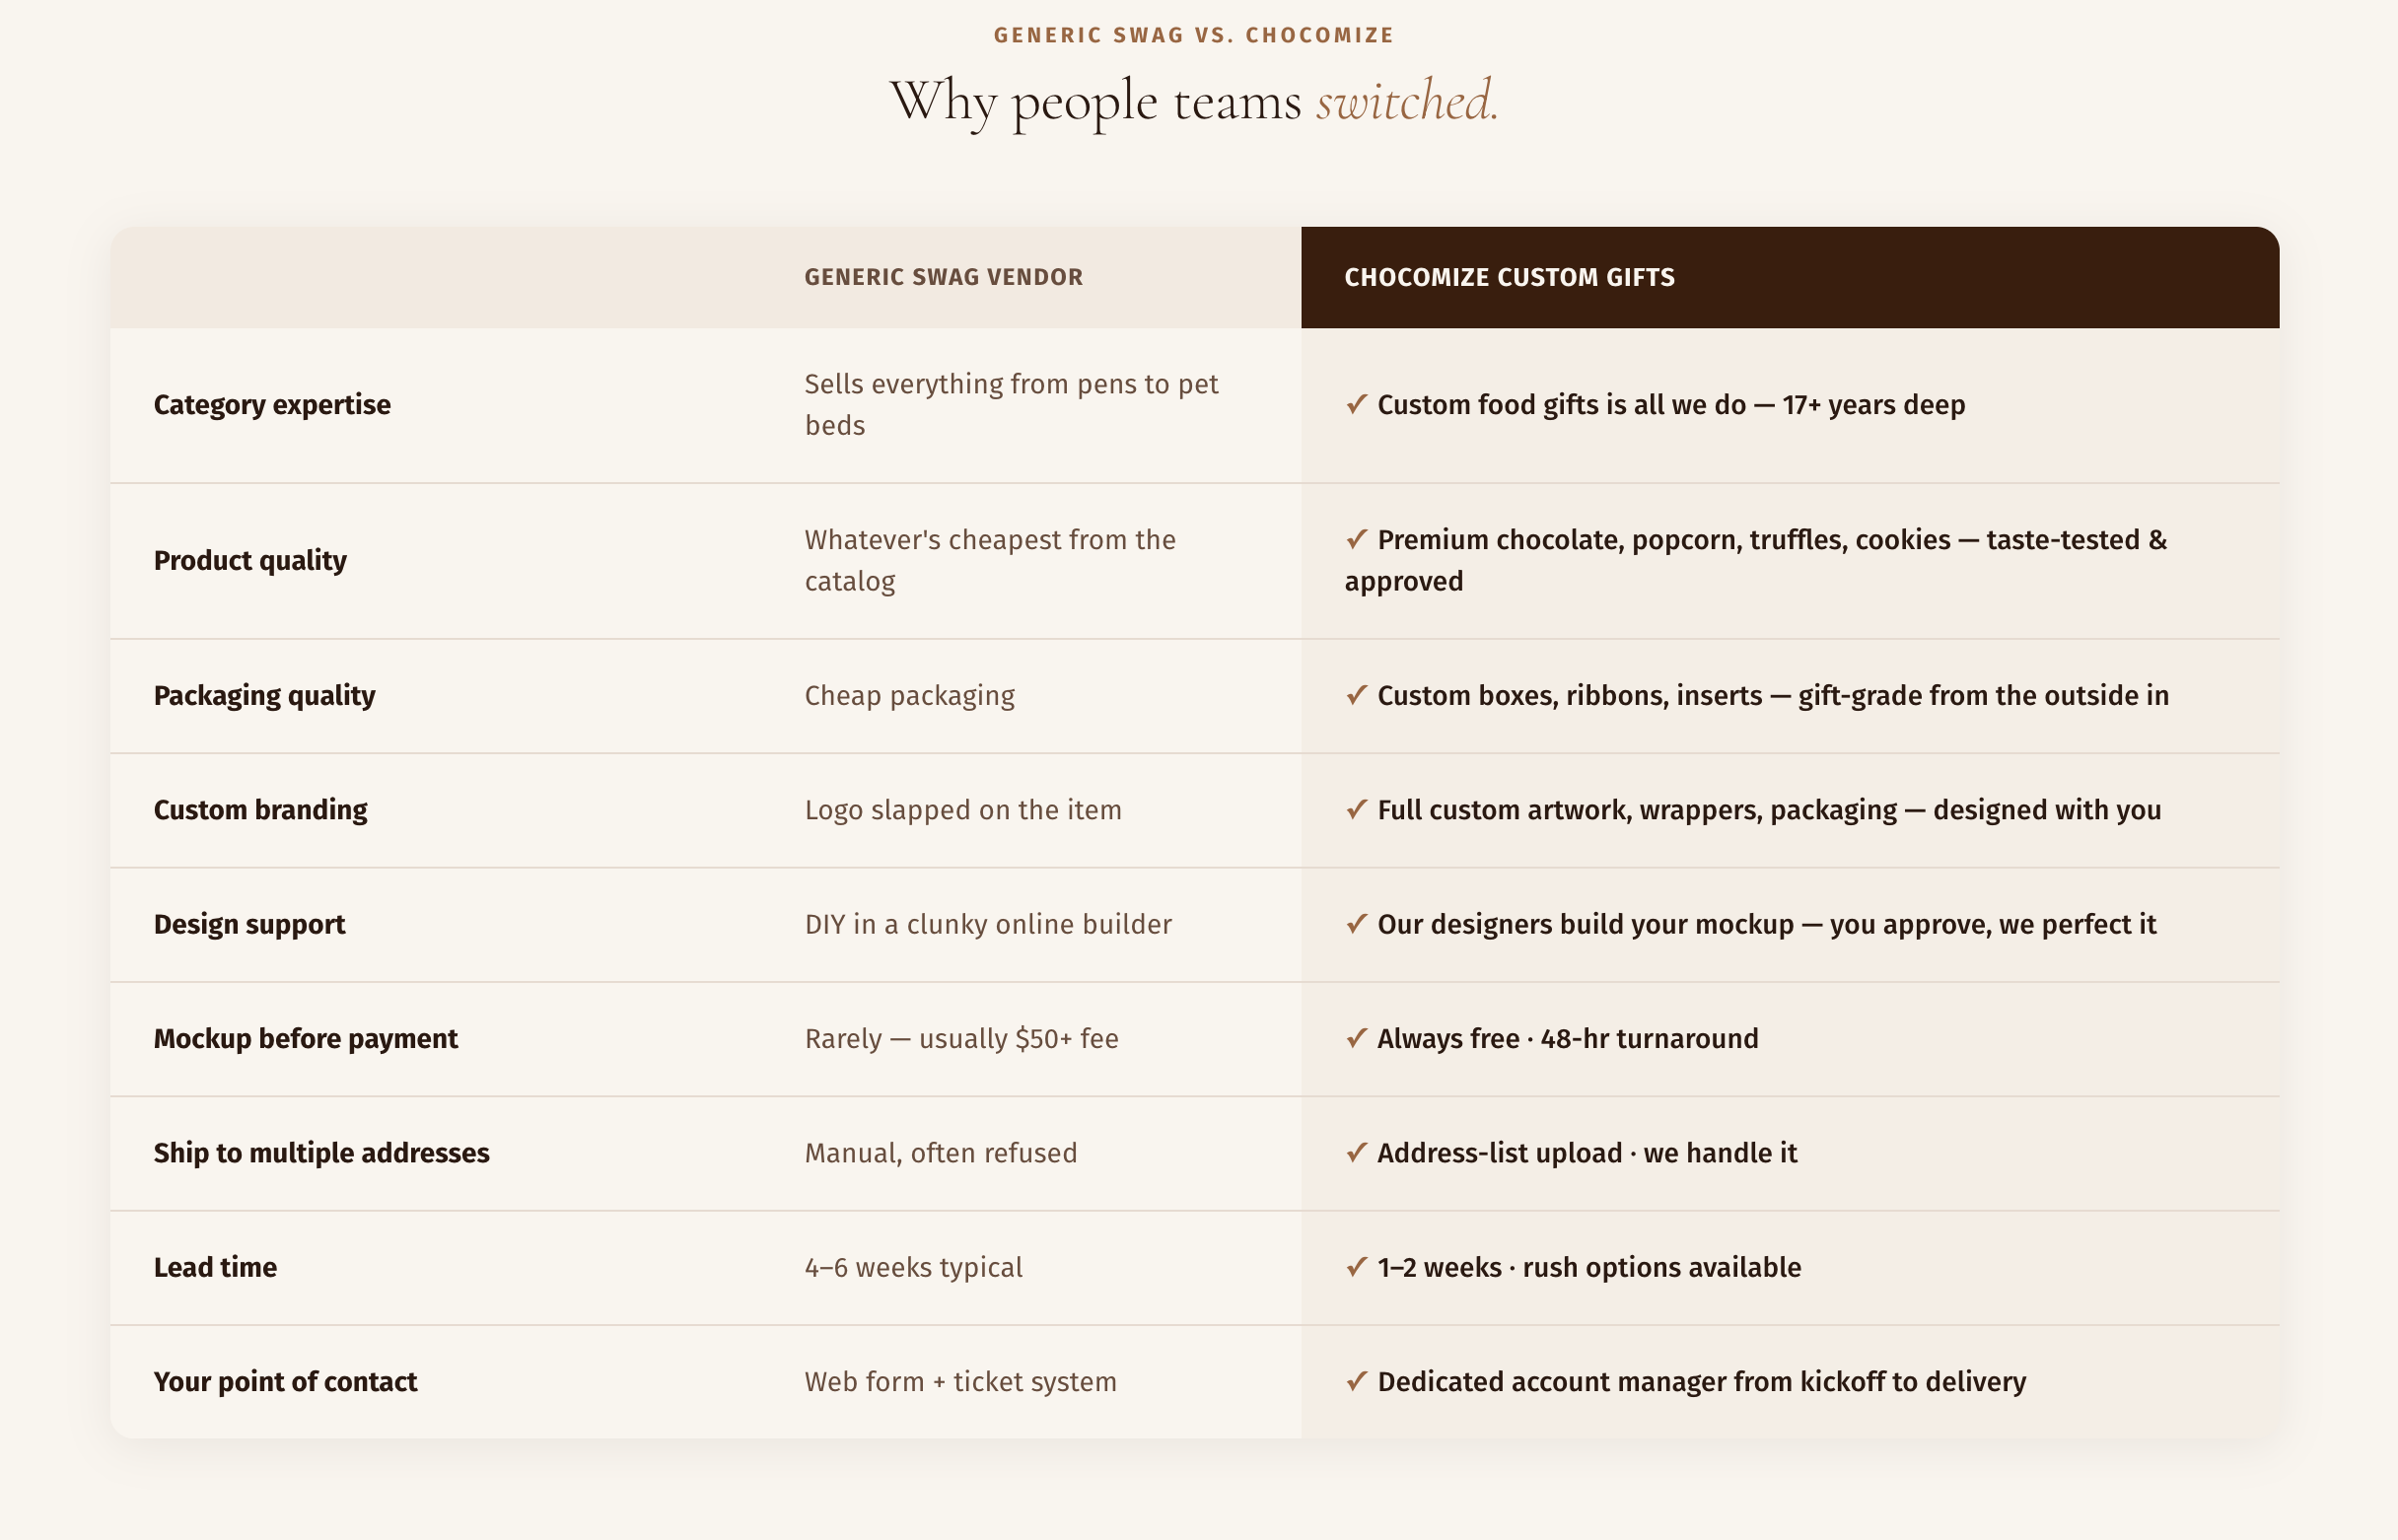Click the checkmark beside Custom food gifts
Screen dimensions: 2398x1540
(x=1356, y=405)
